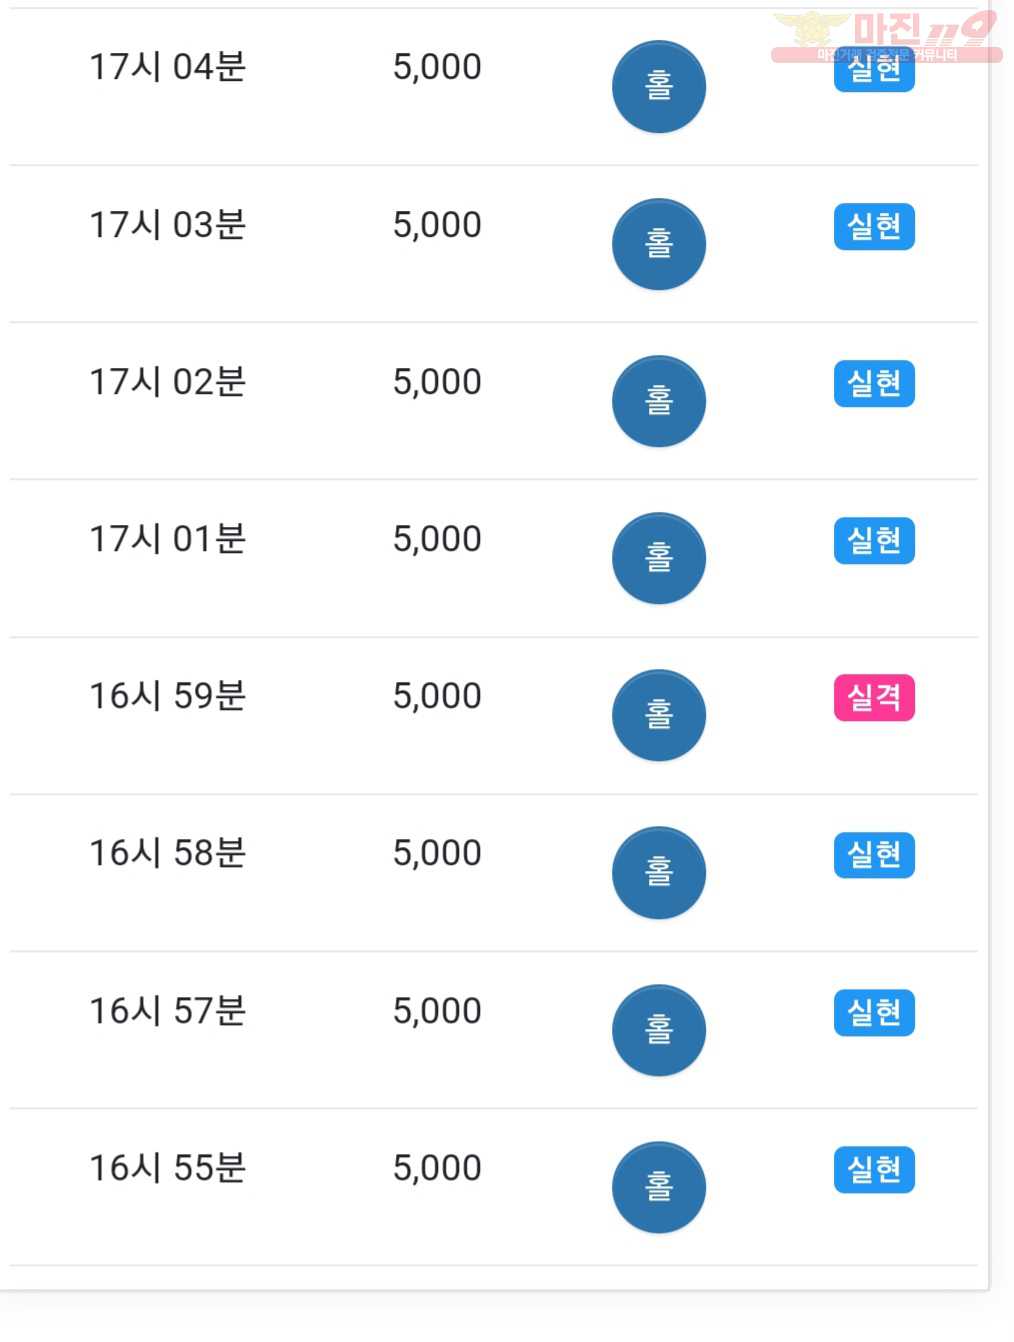Viewport: 1014px width, 1342px height.
Task: Click the 홀 circle in 16시 55분 row
Action: pyautogui.click(x=659, y=1187)
